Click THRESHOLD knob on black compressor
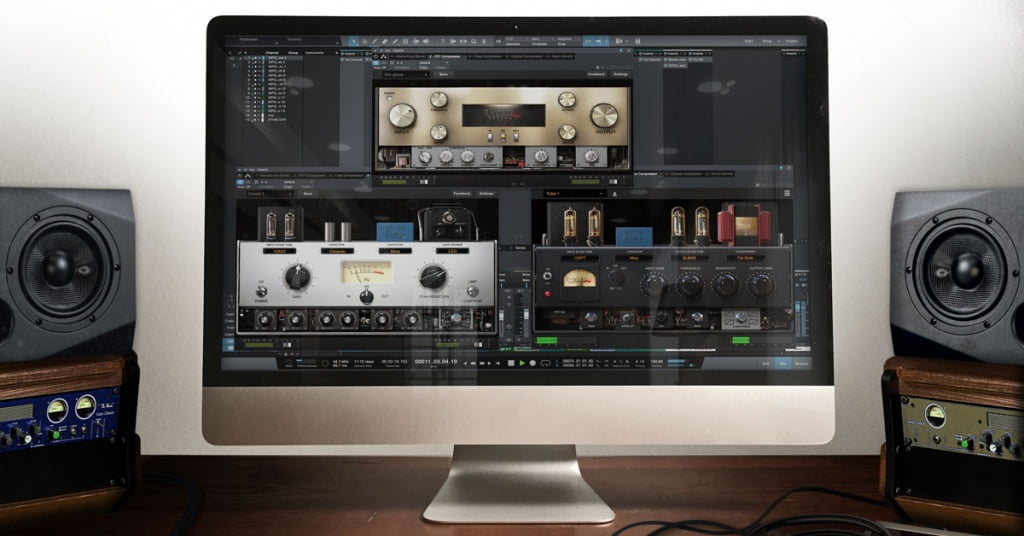Viewport: 1024px width, 536px height. 689,284
